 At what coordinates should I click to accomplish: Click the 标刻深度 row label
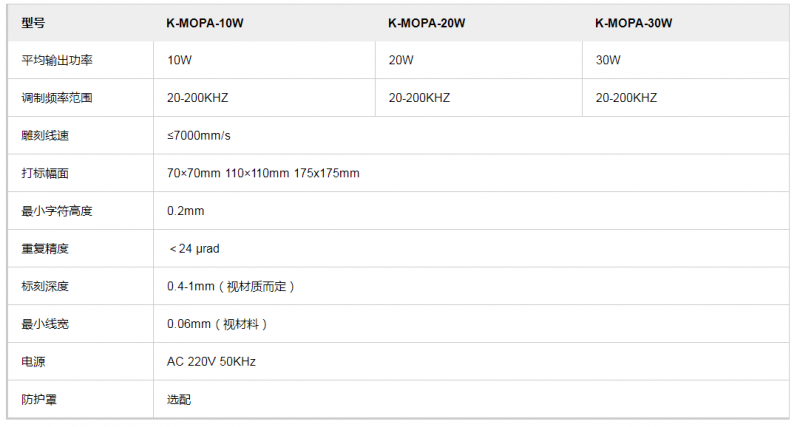click(45, 286)
